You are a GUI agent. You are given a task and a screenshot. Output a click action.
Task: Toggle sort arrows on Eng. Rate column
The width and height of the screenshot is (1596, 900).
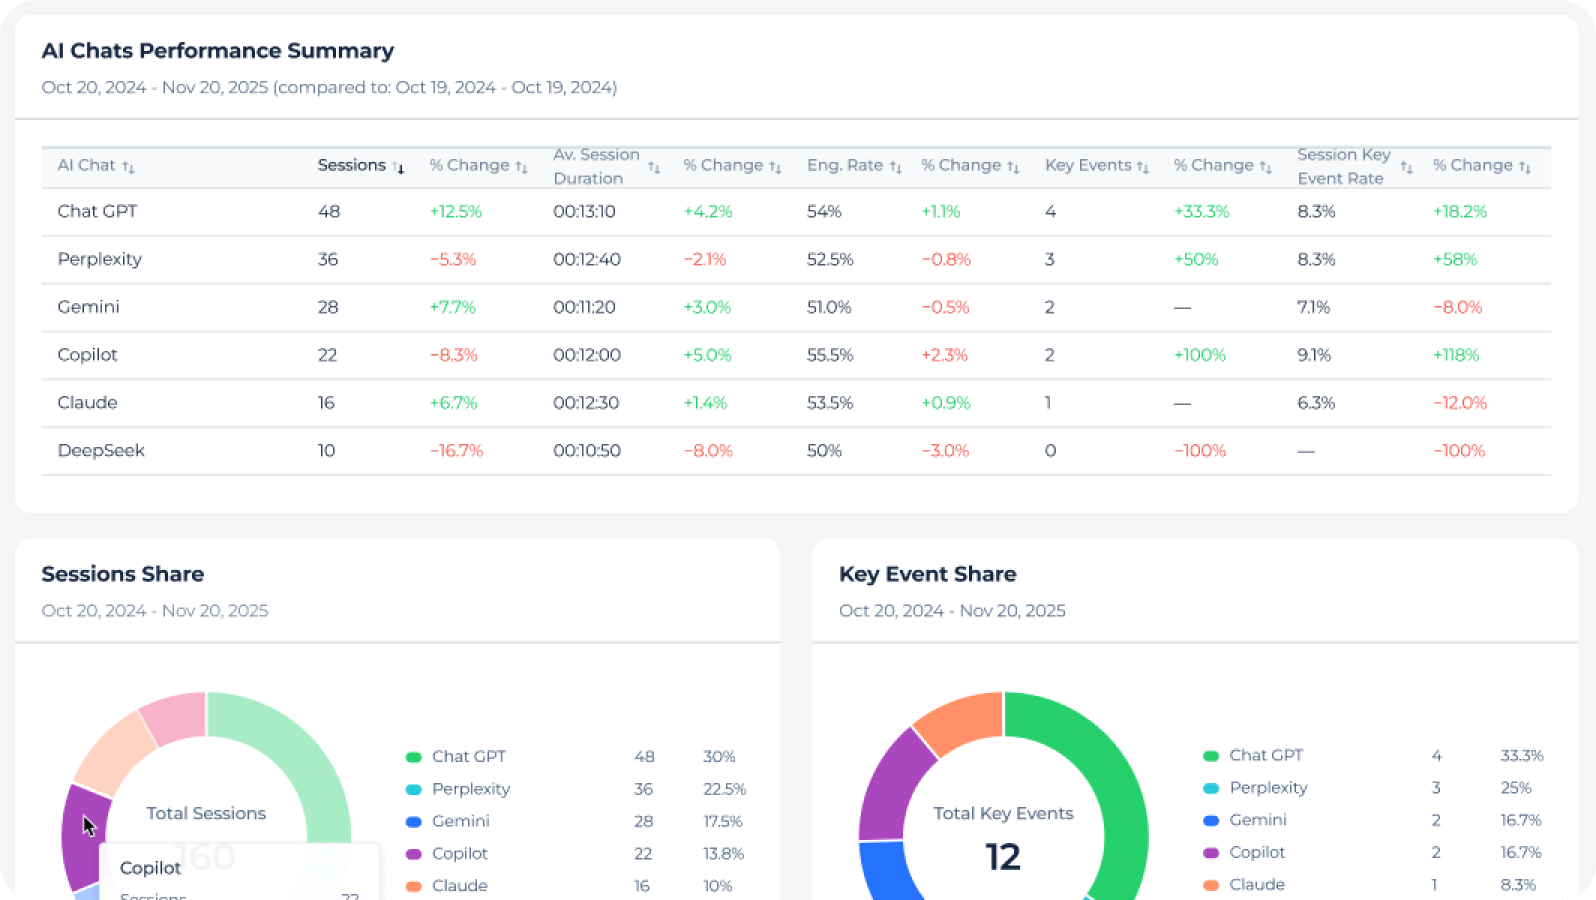click(x=895, y=167)
